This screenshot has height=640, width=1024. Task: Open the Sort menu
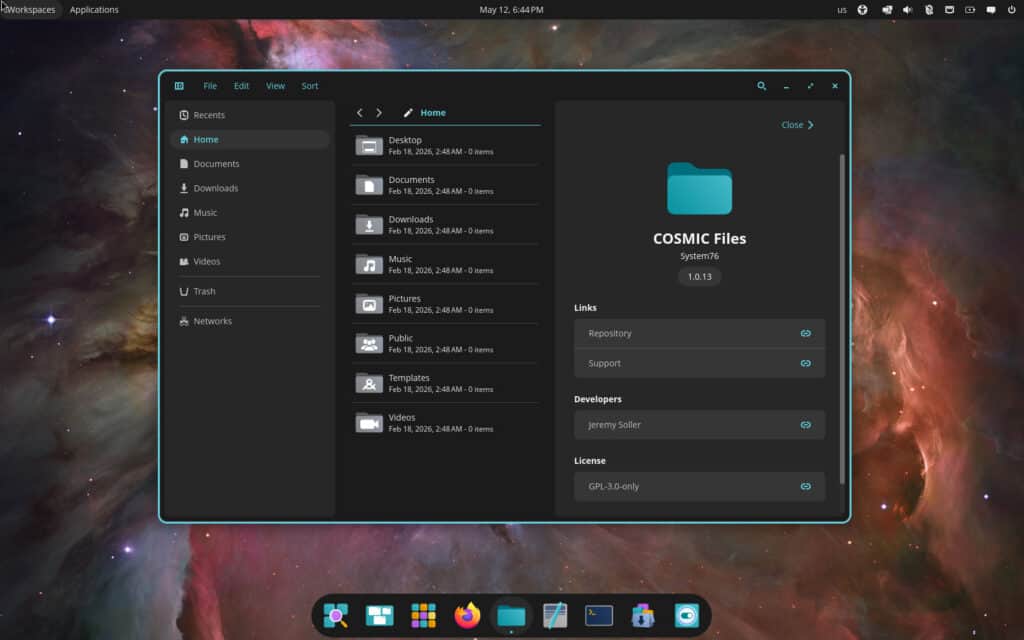click(x=310, y=86)
